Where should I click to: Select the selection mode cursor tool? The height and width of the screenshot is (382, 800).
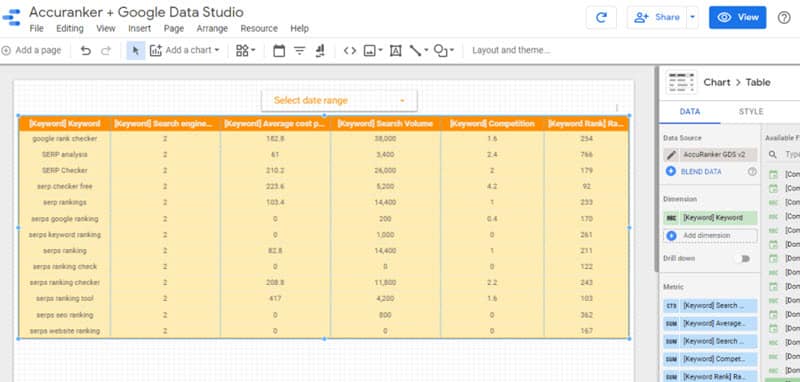[x=136, y=50]
